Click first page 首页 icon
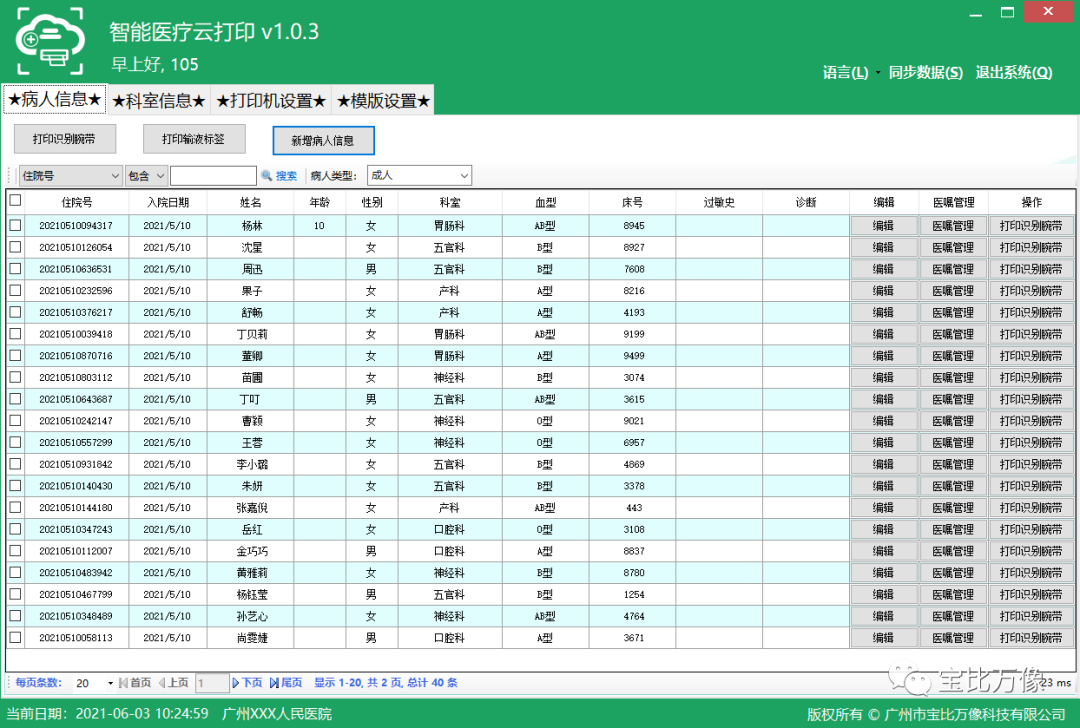 point(124,683)
